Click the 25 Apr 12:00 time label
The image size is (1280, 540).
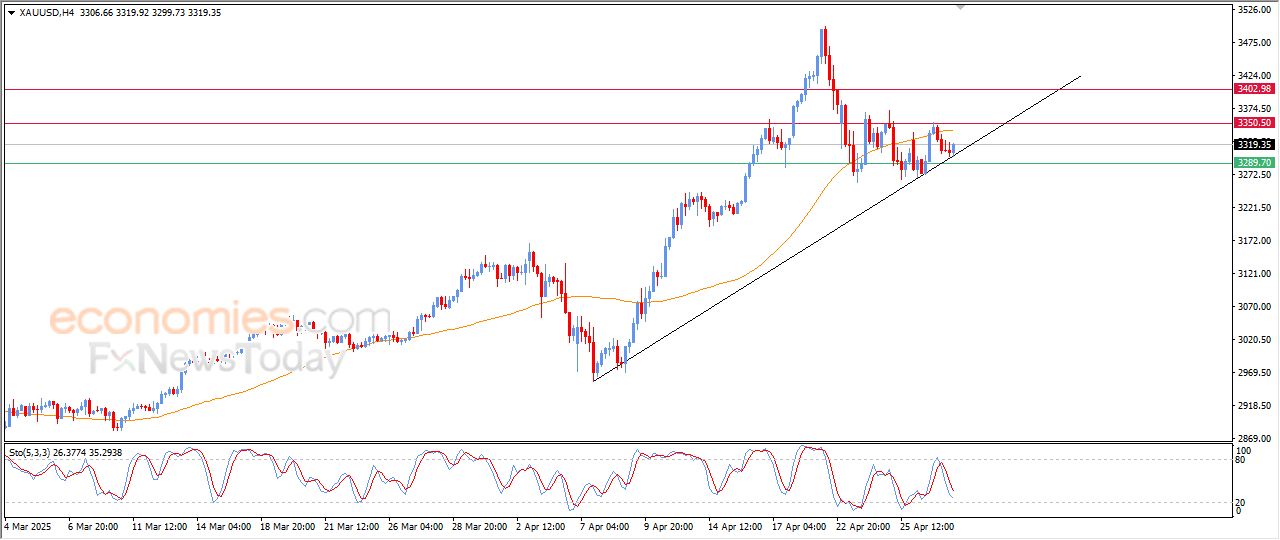(927, 526)
